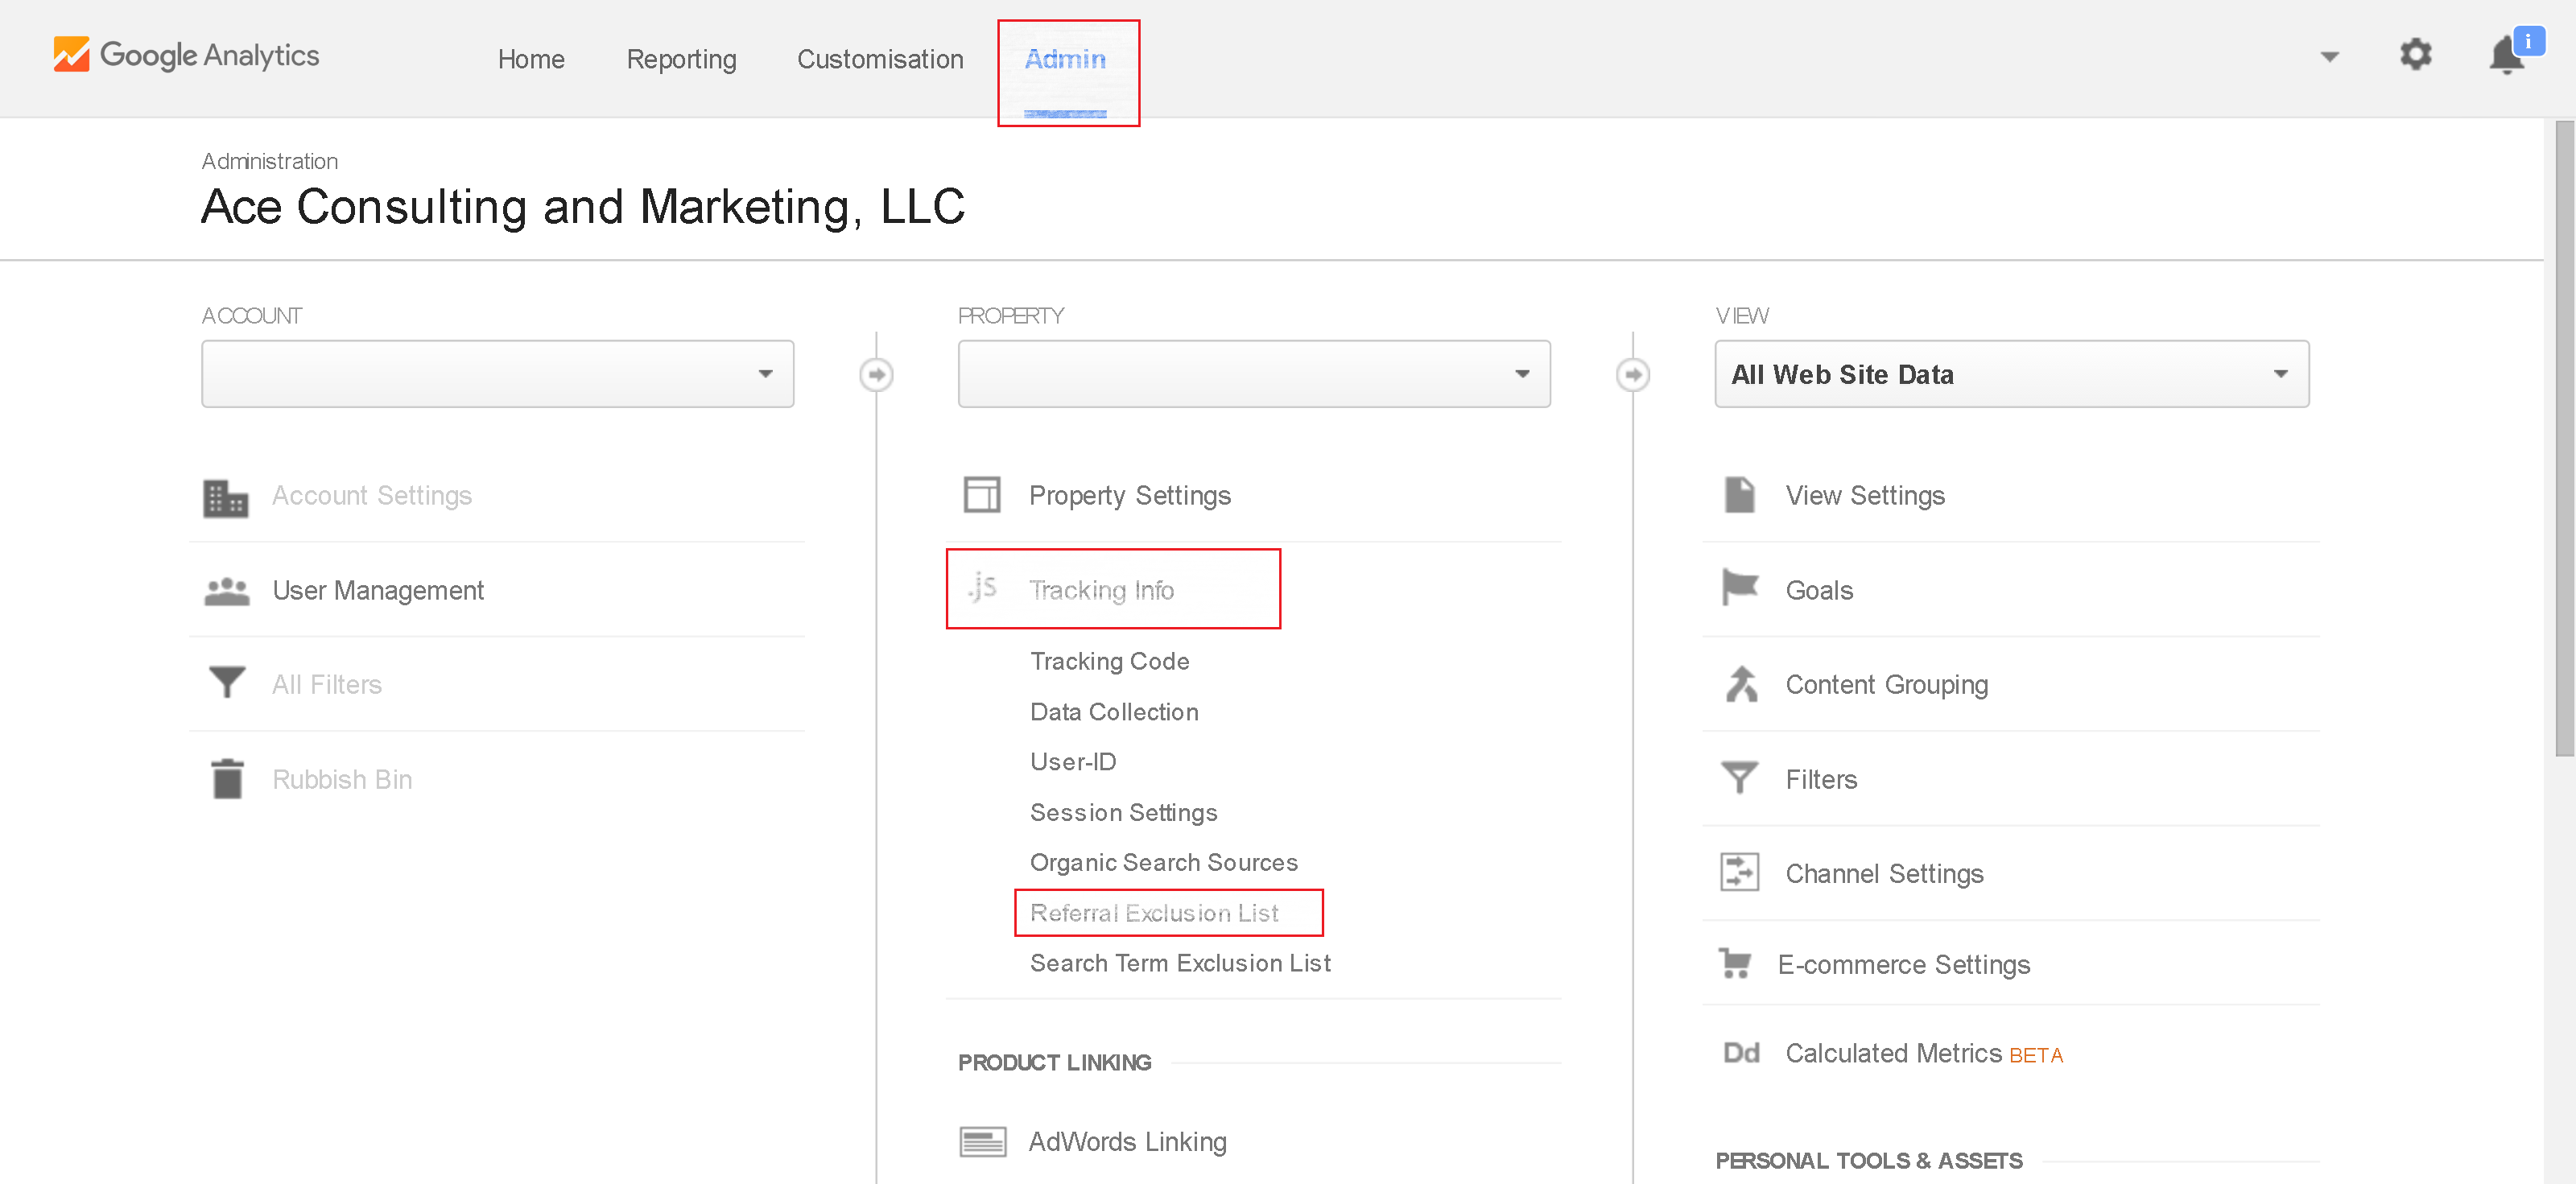Open the account menu arrow in header
The width and height of the screenshot is (2576, 1184).
pos(2329,57)
